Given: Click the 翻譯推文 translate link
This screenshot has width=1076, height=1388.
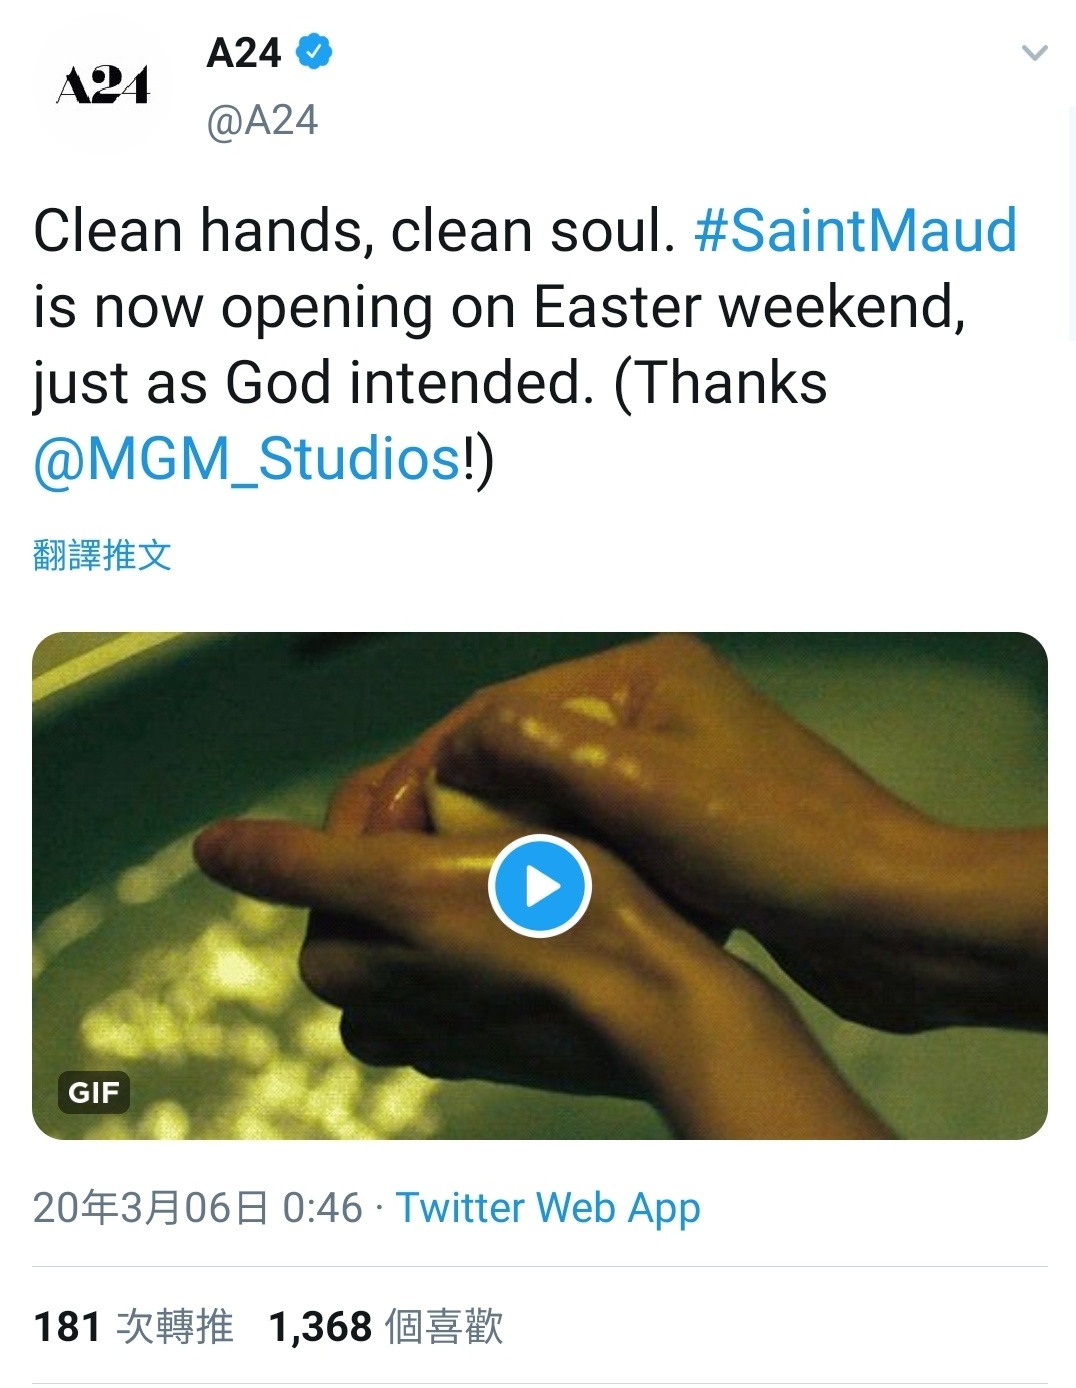Looking at the screenshot, I should pyautogui.click(x=102, y=555).
